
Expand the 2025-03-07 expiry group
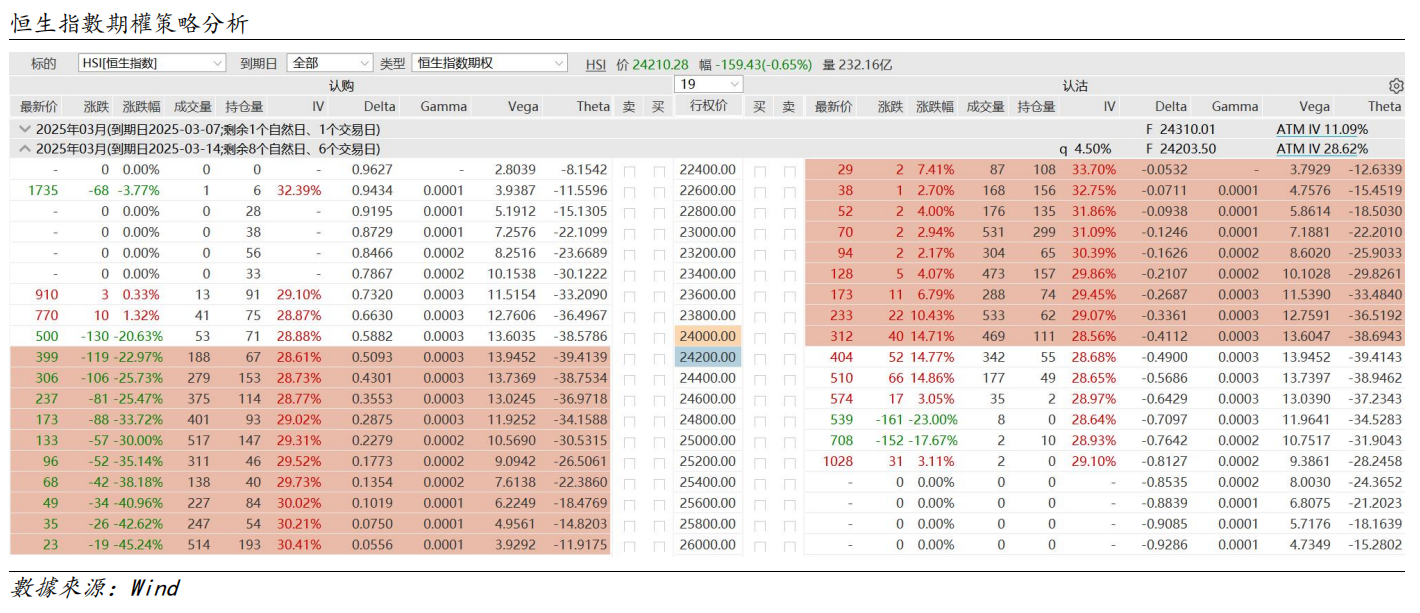coord(24,129)
